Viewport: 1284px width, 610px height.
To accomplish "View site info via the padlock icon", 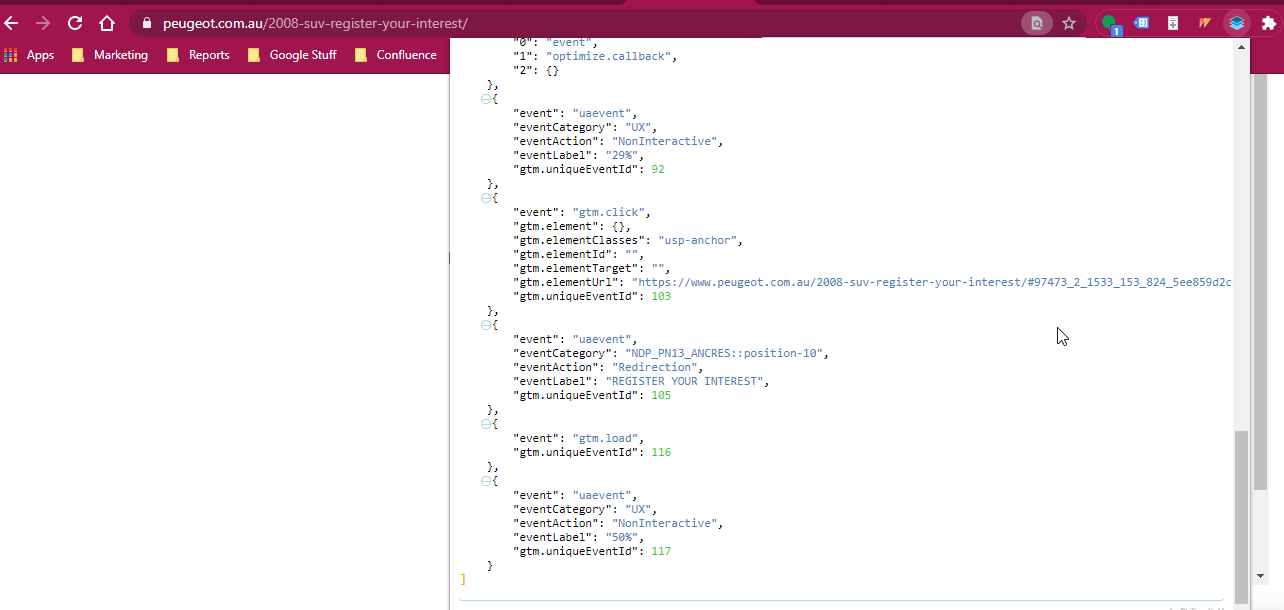I will pyautogui.click(x=147, y=23).
